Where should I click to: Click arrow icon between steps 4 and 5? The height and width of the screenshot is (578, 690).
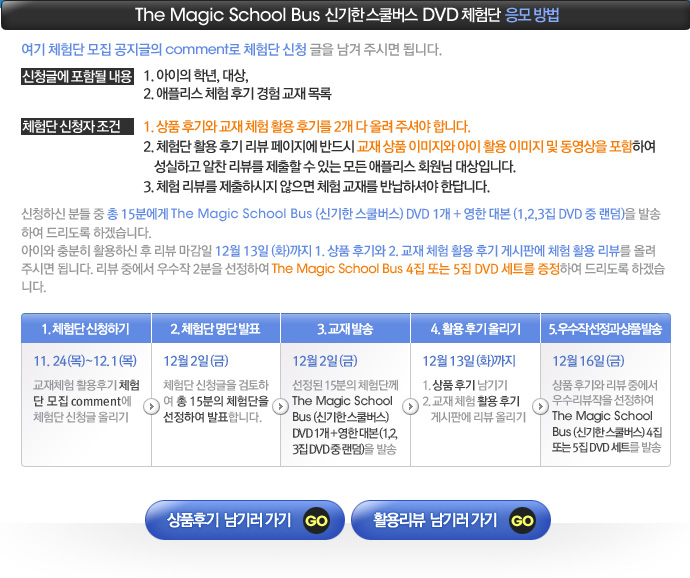pyautogui.click(x=539, y=406)
